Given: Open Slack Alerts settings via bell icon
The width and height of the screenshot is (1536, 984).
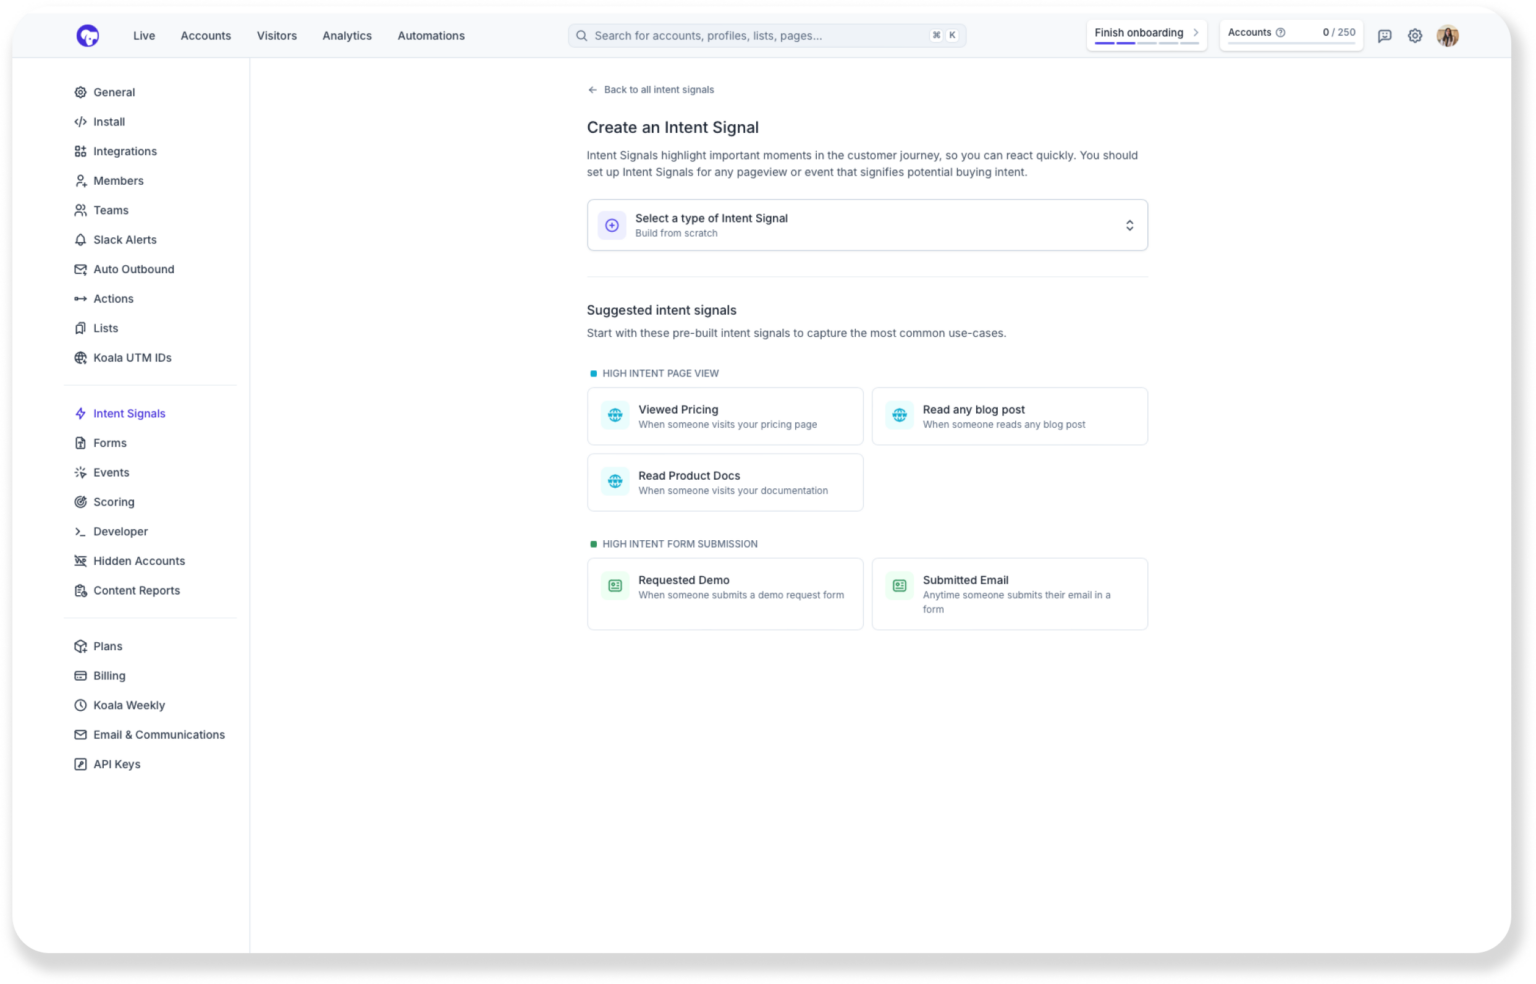Looking at the screenshot, I should click(80, 239).
